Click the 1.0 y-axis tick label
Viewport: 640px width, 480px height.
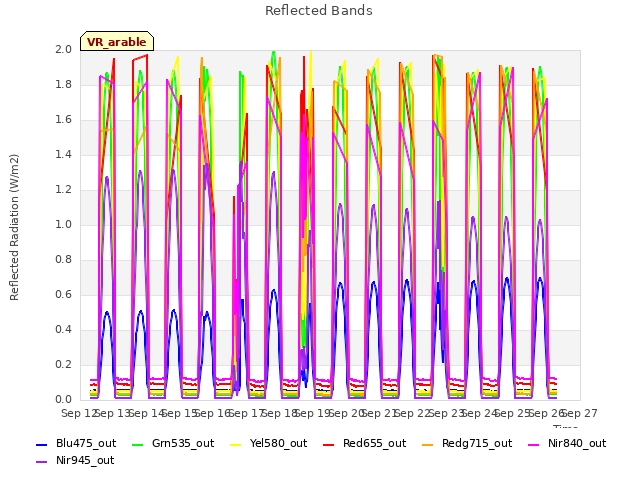[x=63, y=225]
